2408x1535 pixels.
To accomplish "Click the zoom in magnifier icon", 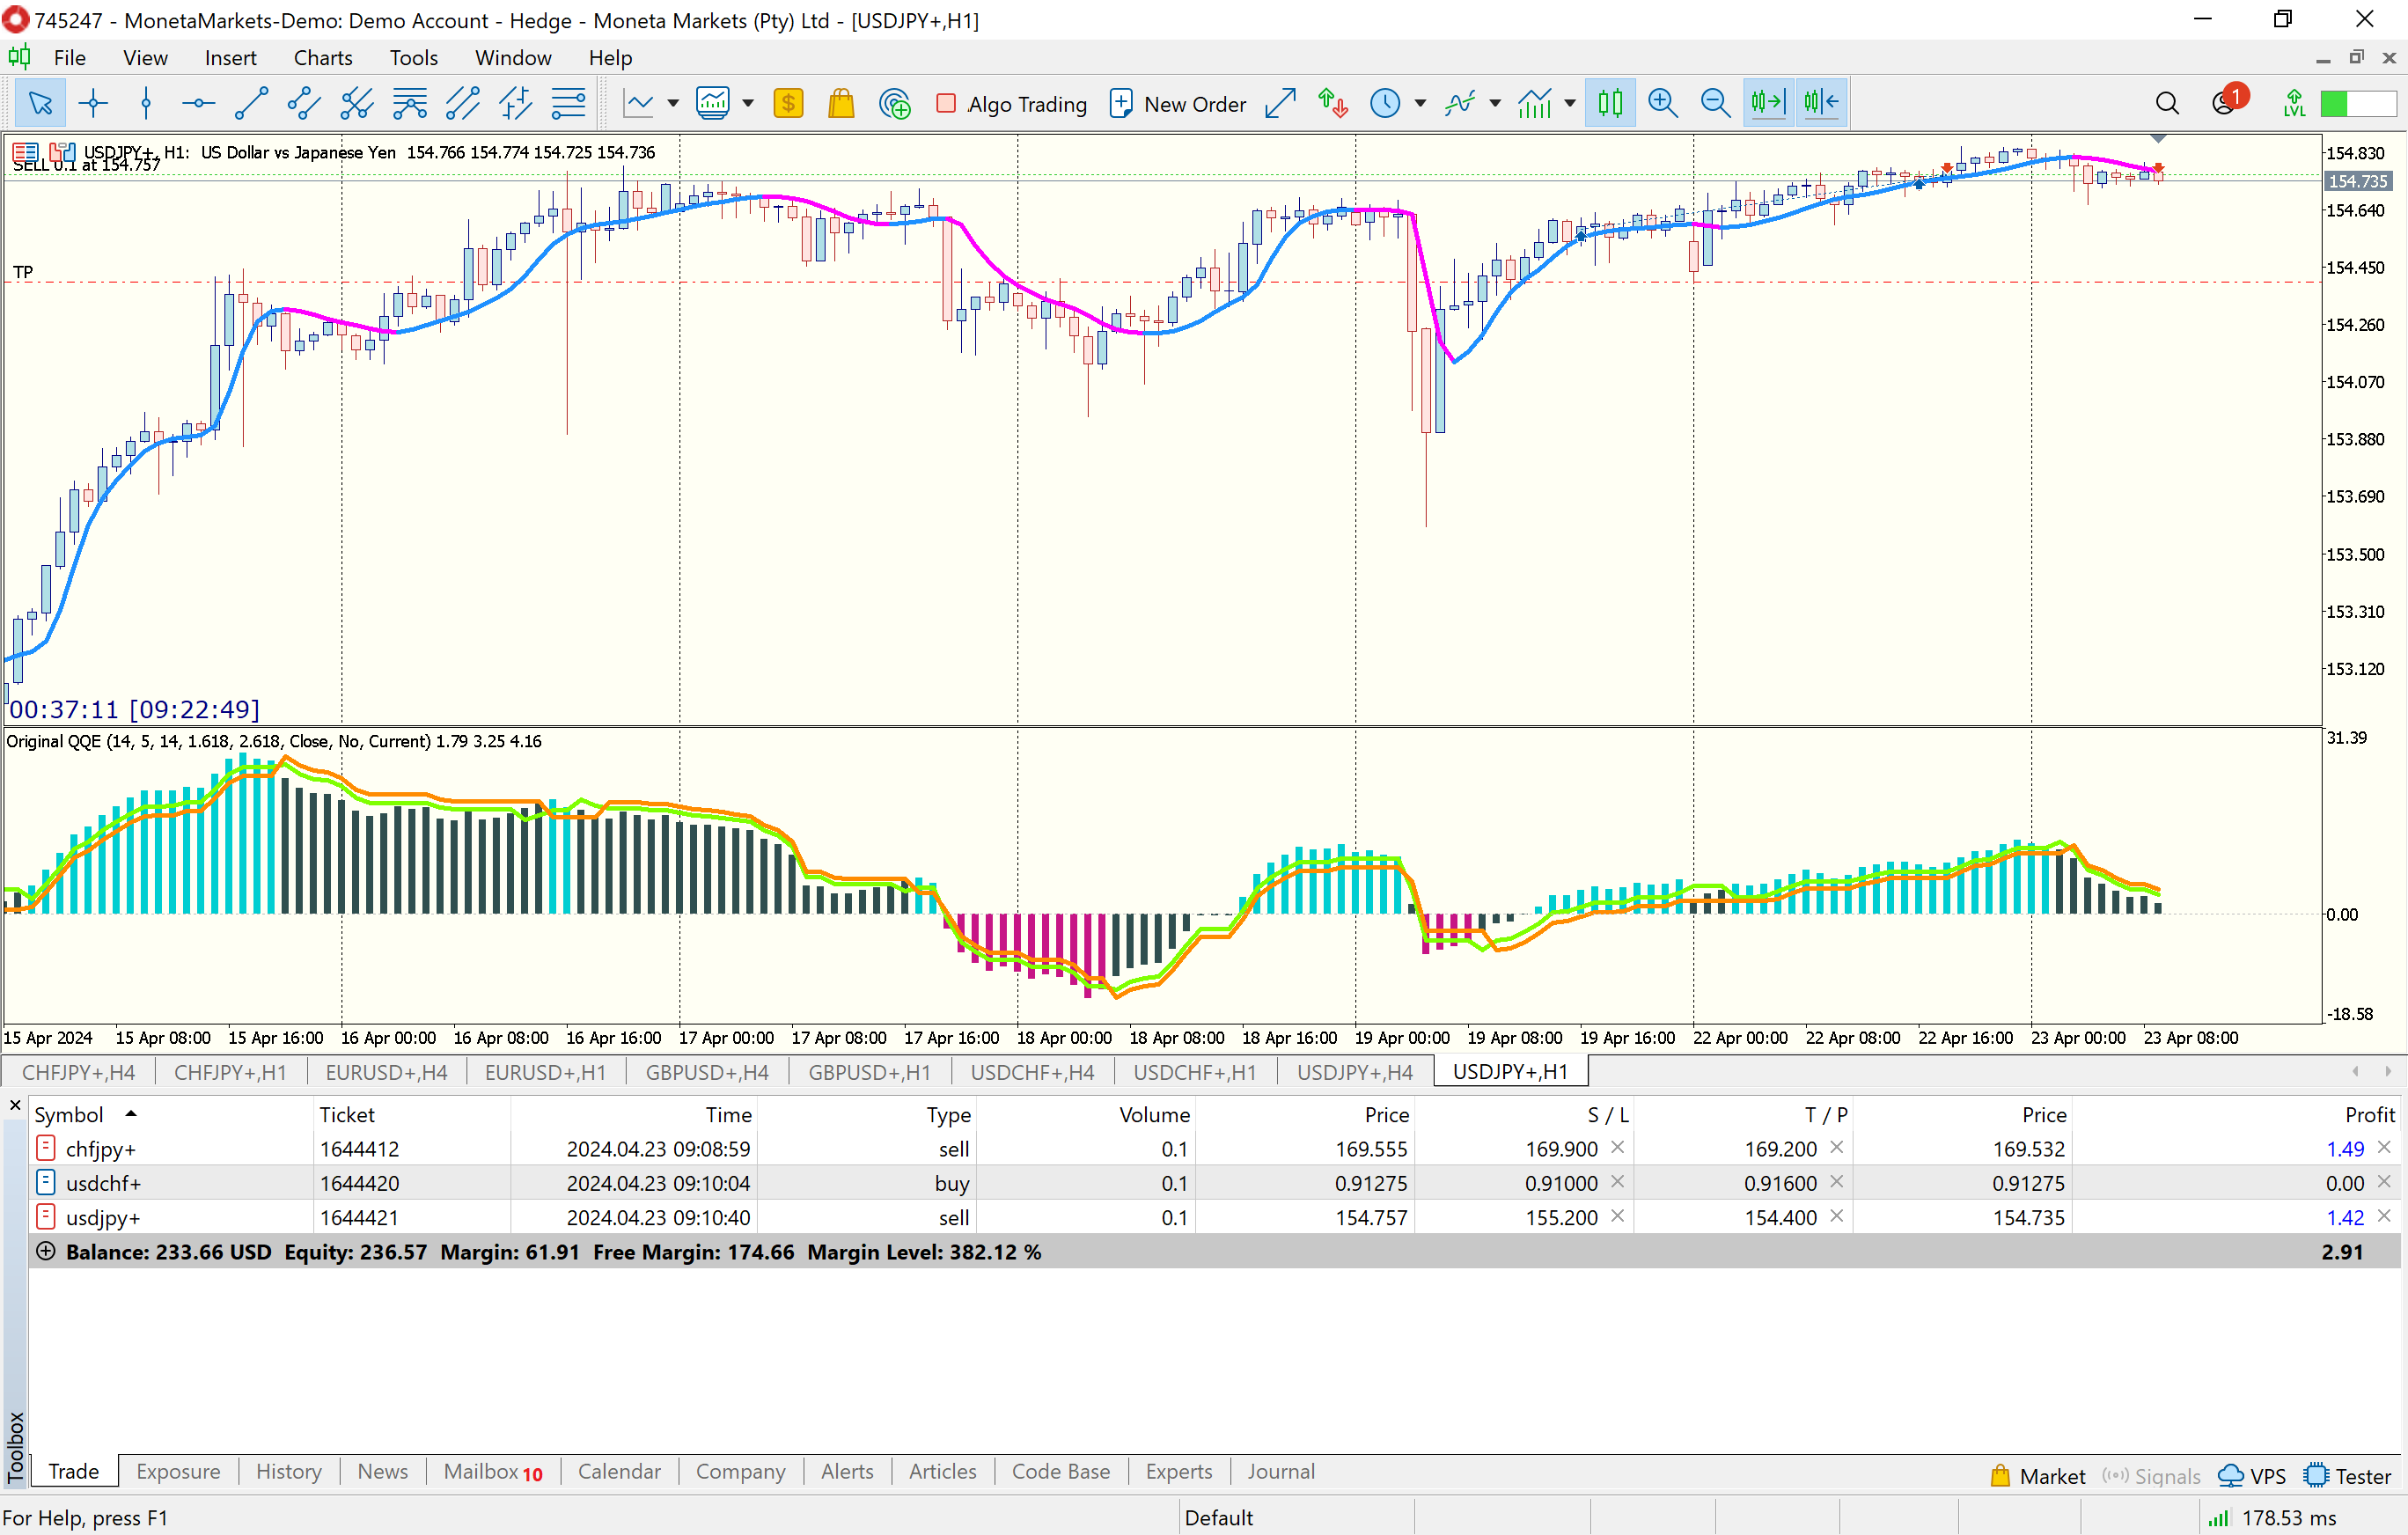I will [1662, 103].
